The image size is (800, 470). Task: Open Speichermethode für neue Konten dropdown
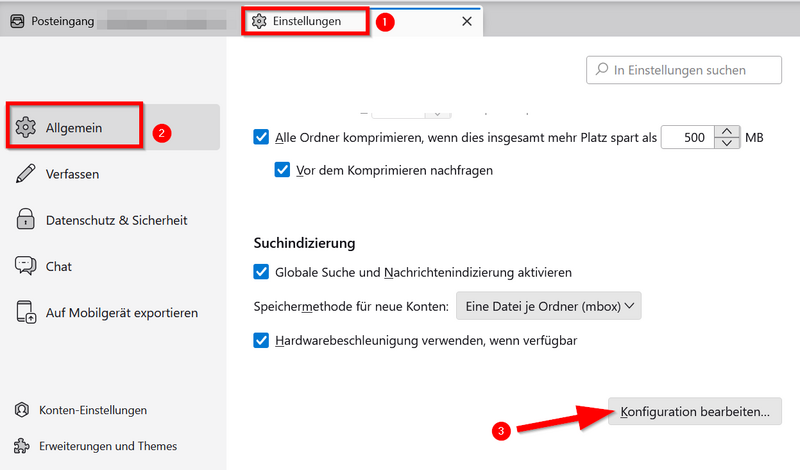tap(548, 306)
